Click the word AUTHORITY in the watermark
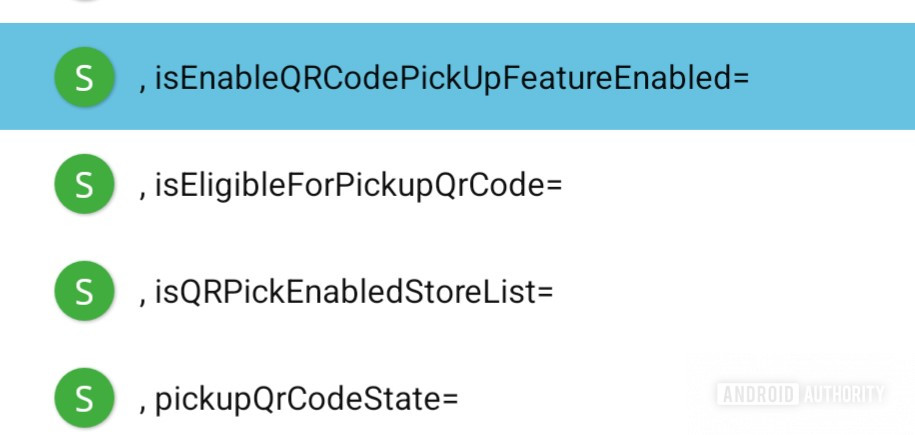Image resolution: width=915 pixels, height=435 pixels. pyautogui.click(x=843, y=393)
